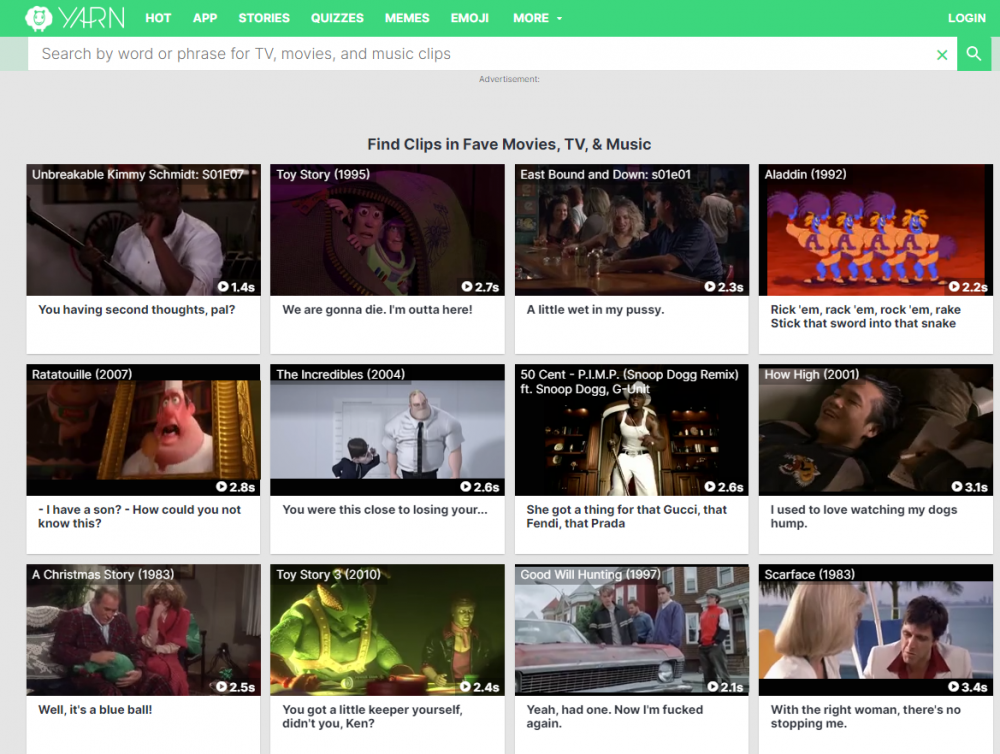The width and height of the screenshot is (1000, 754).
Task: Click the LOGIN link
Action: 967,18
